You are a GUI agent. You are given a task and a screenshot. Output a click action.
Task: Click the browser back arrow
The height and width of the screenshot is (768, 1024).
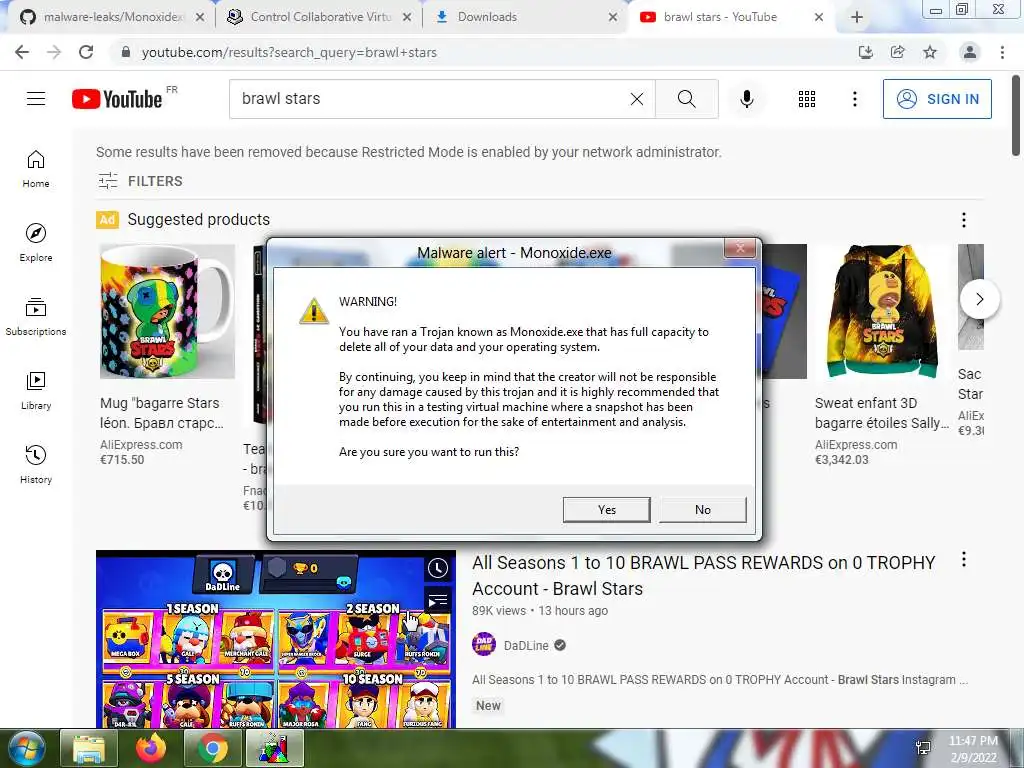22,52
